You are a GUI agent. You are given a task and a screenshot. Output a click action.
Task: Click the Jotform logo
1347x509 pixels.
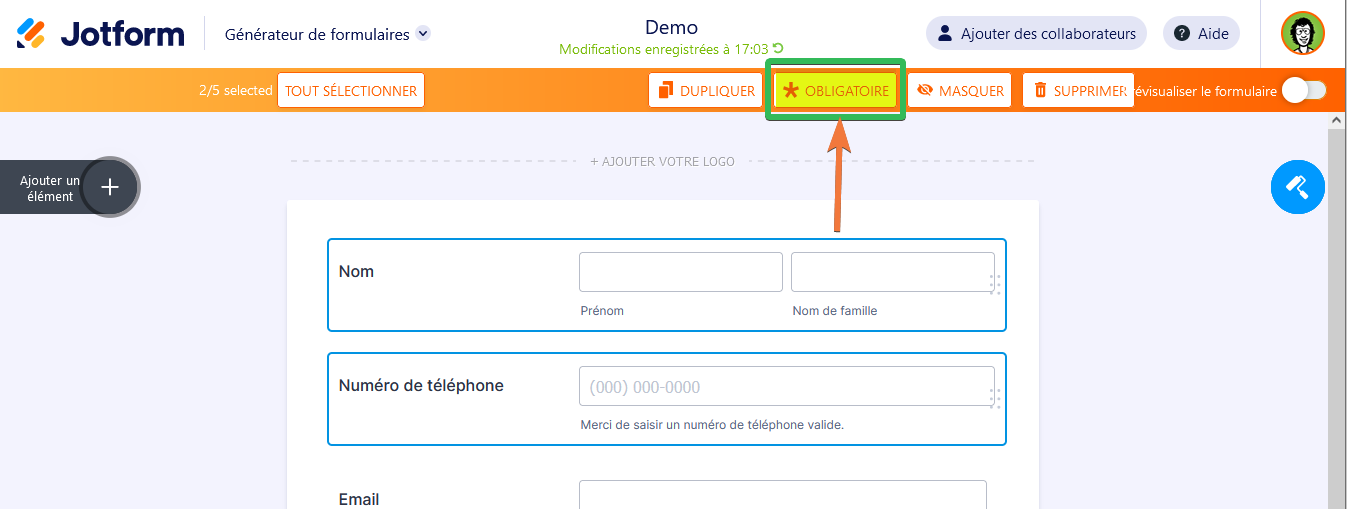100,34
